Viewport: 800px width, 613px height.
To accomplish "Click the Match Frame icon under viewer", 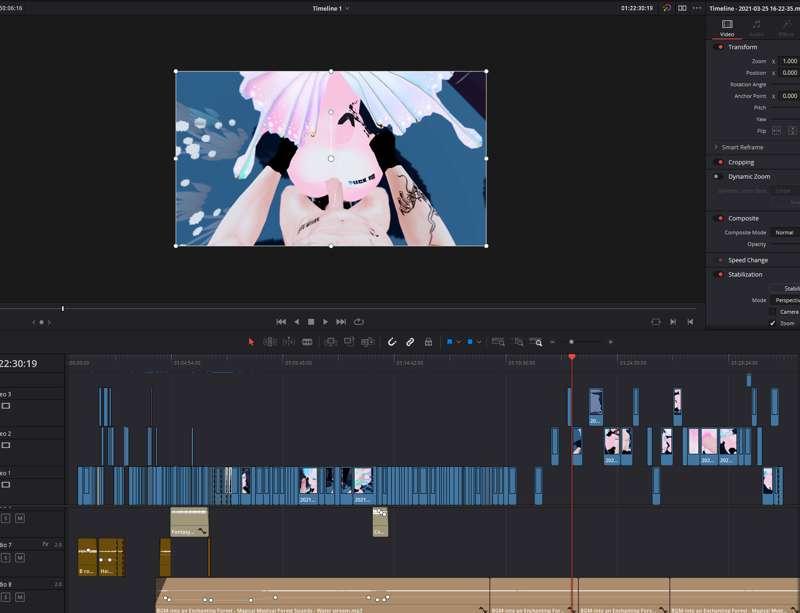I will pyautogui.click(x=656, y=322).
